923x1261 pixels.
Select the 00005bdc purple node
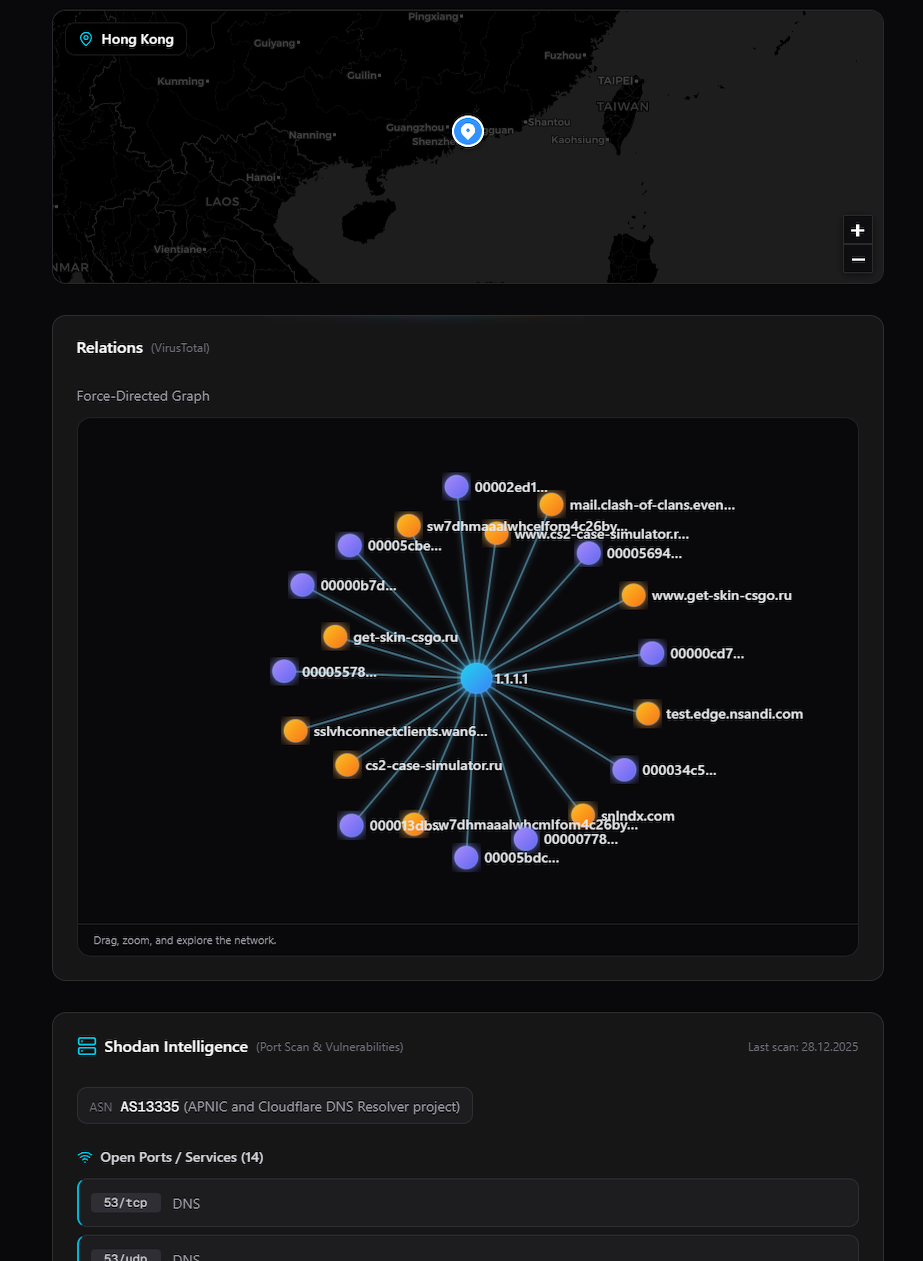pyautogui.click(x=466, y=857)
